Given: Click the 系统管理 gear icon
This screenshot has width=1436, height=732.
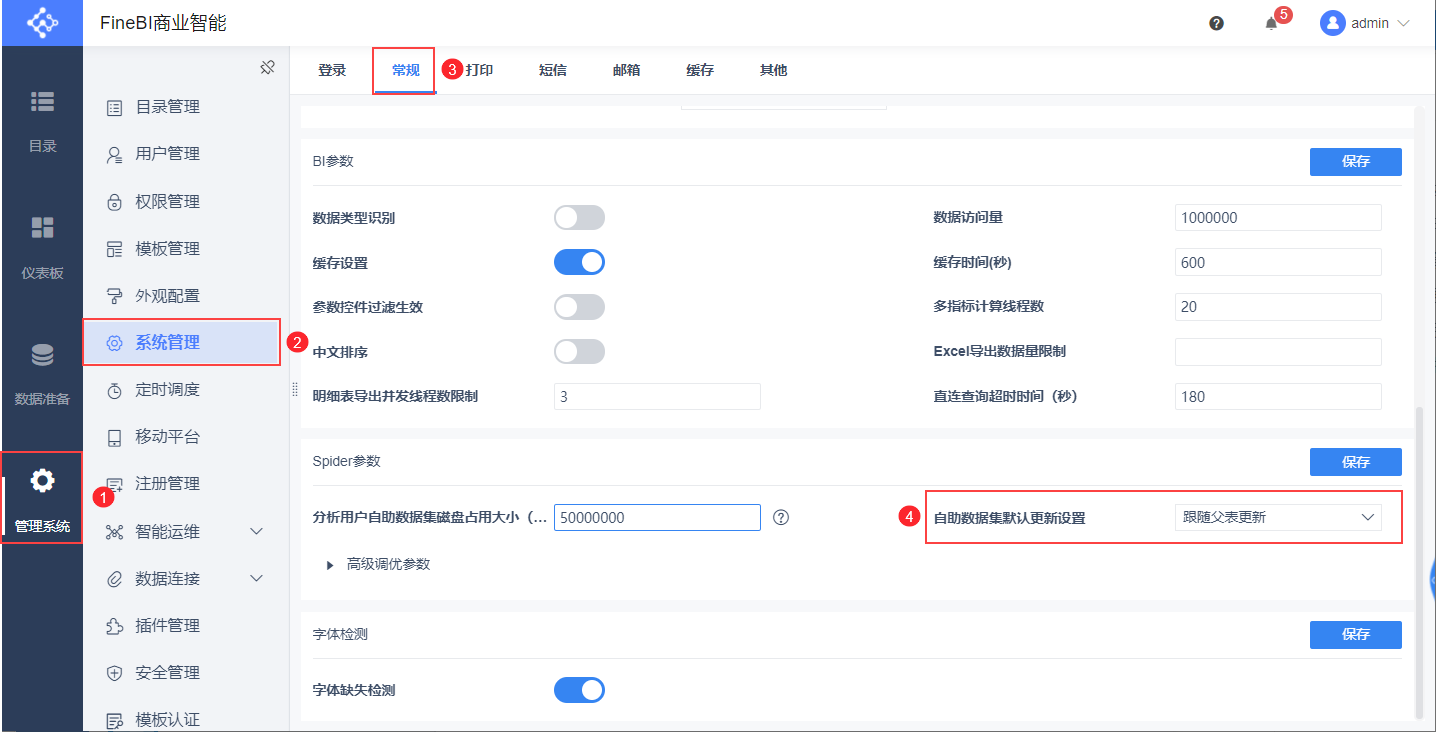Looking at the screenshot, I should coord(115,343).
